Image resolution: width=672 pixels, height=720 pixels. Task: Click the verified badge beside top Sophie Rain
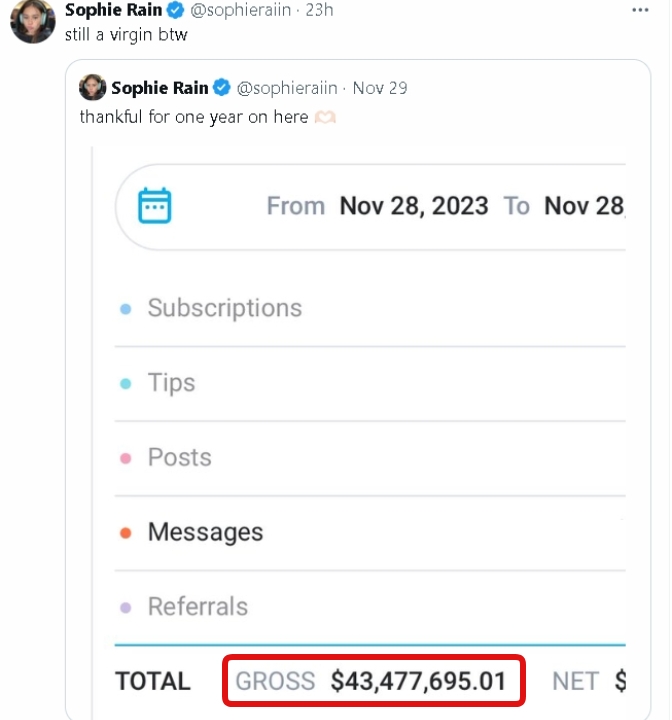coord(175,10)
